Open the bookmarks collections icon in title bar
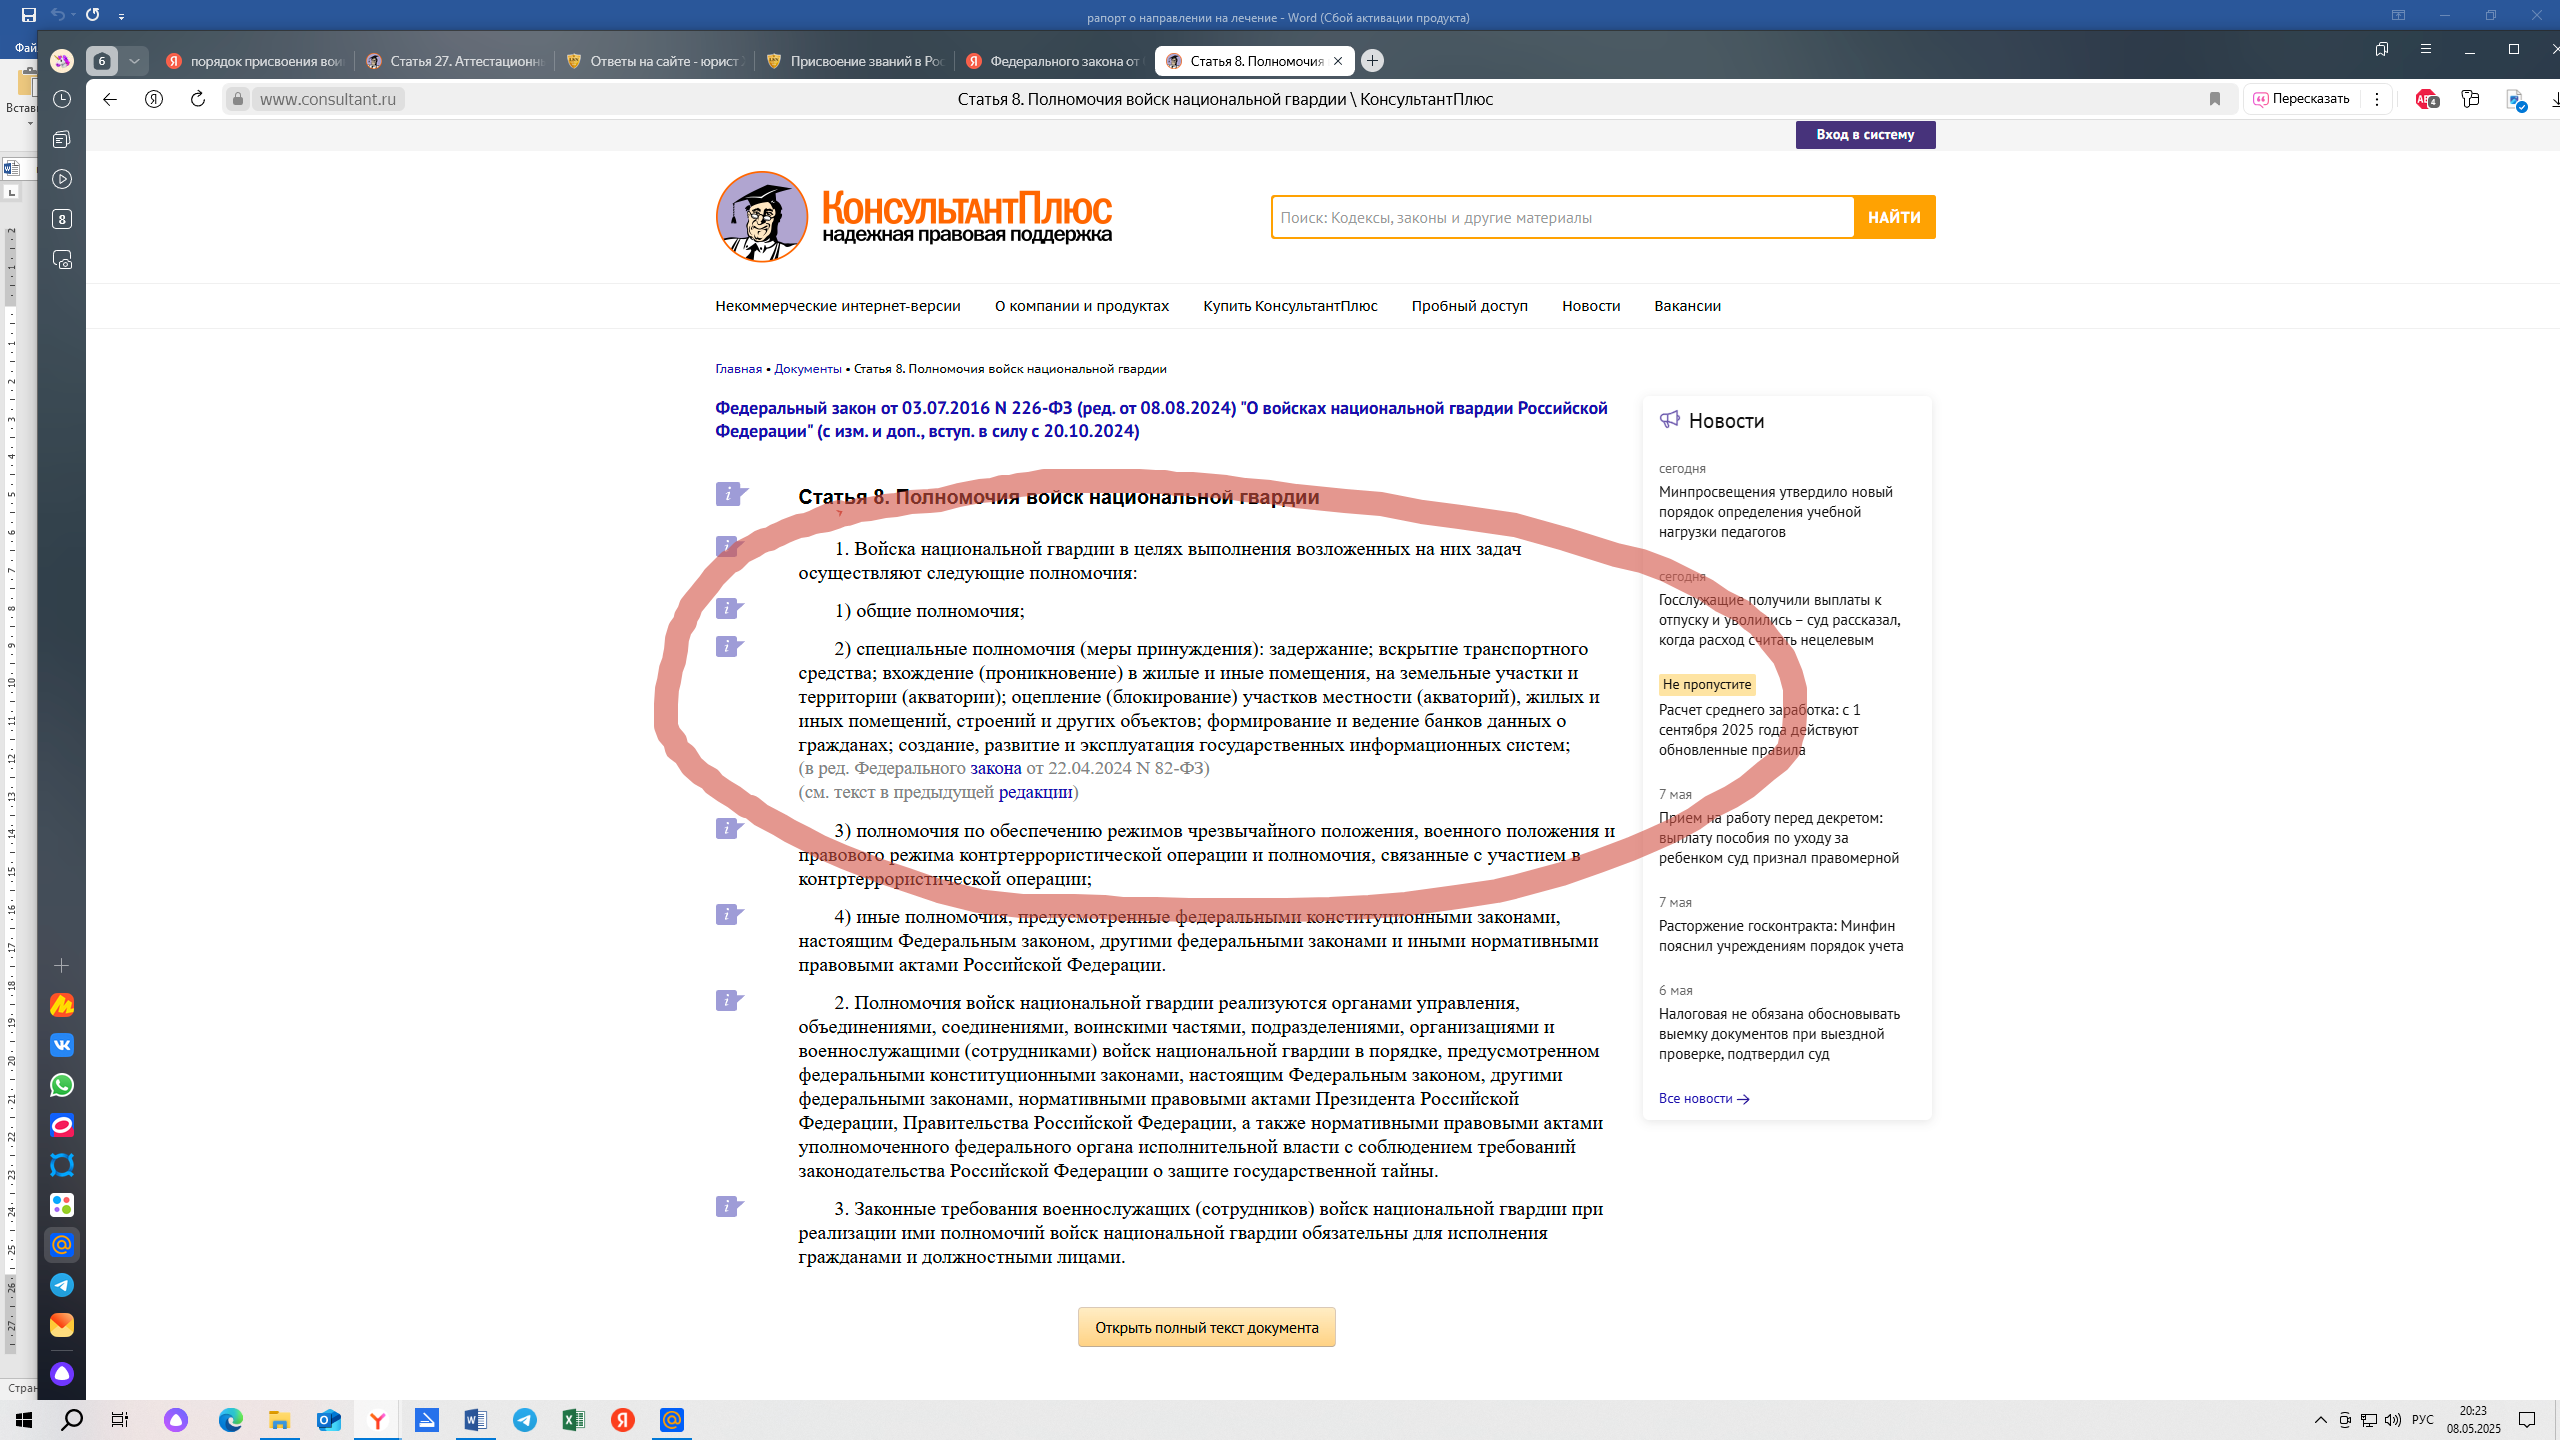Viewport: 2560px width, 1440px height. click(x=2381, y=49)
